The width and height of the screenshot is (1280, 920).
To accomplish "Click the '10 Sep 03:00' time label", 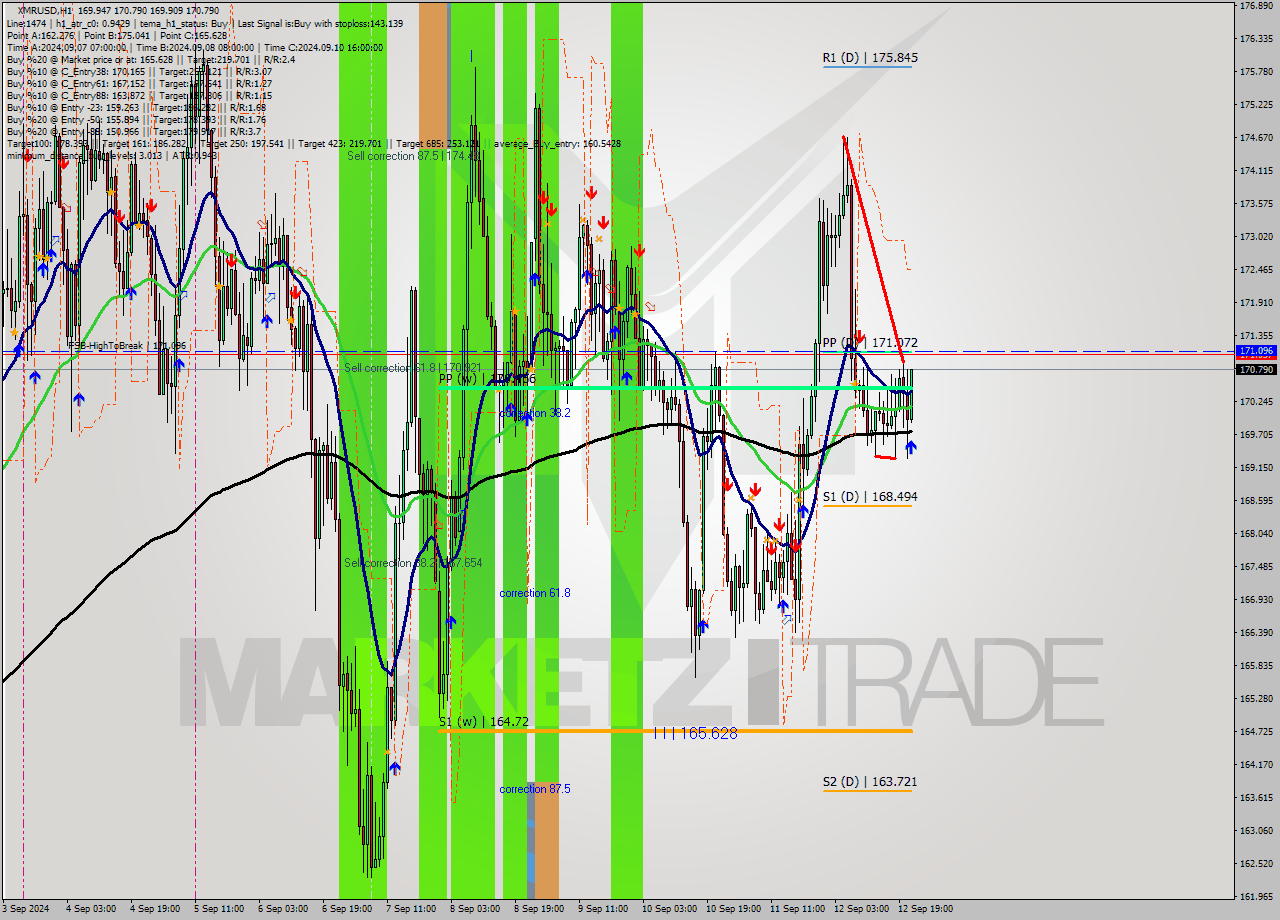I will click(669, 910).
